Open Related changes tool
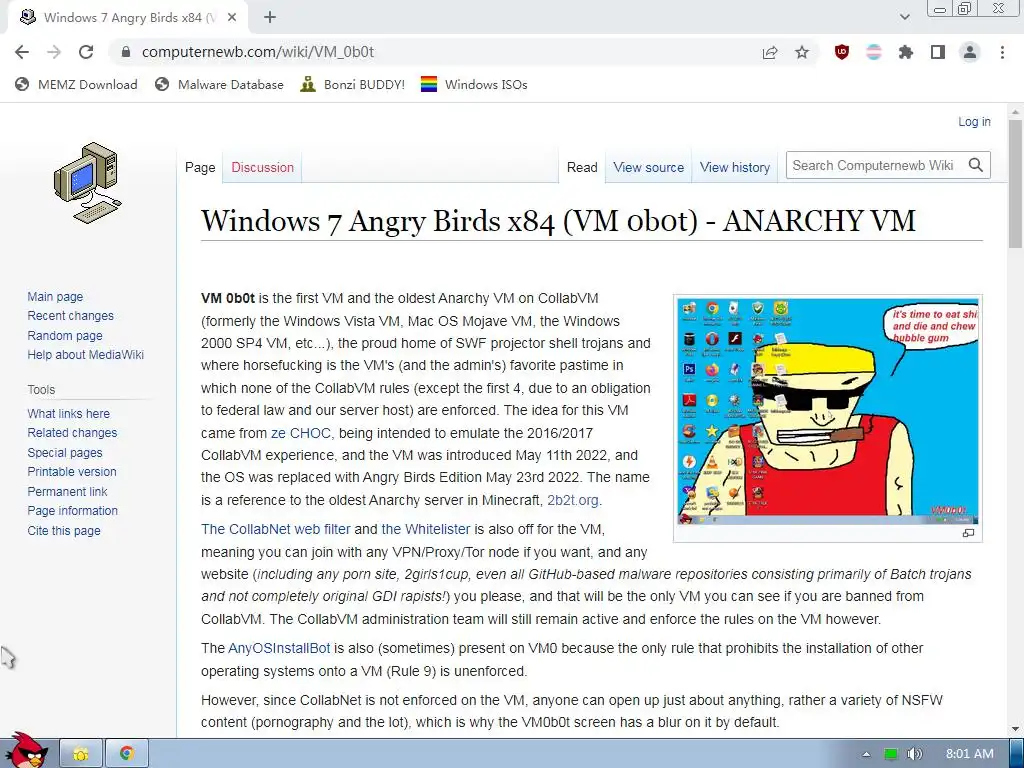1024x768 pixels. click(72, 432)
